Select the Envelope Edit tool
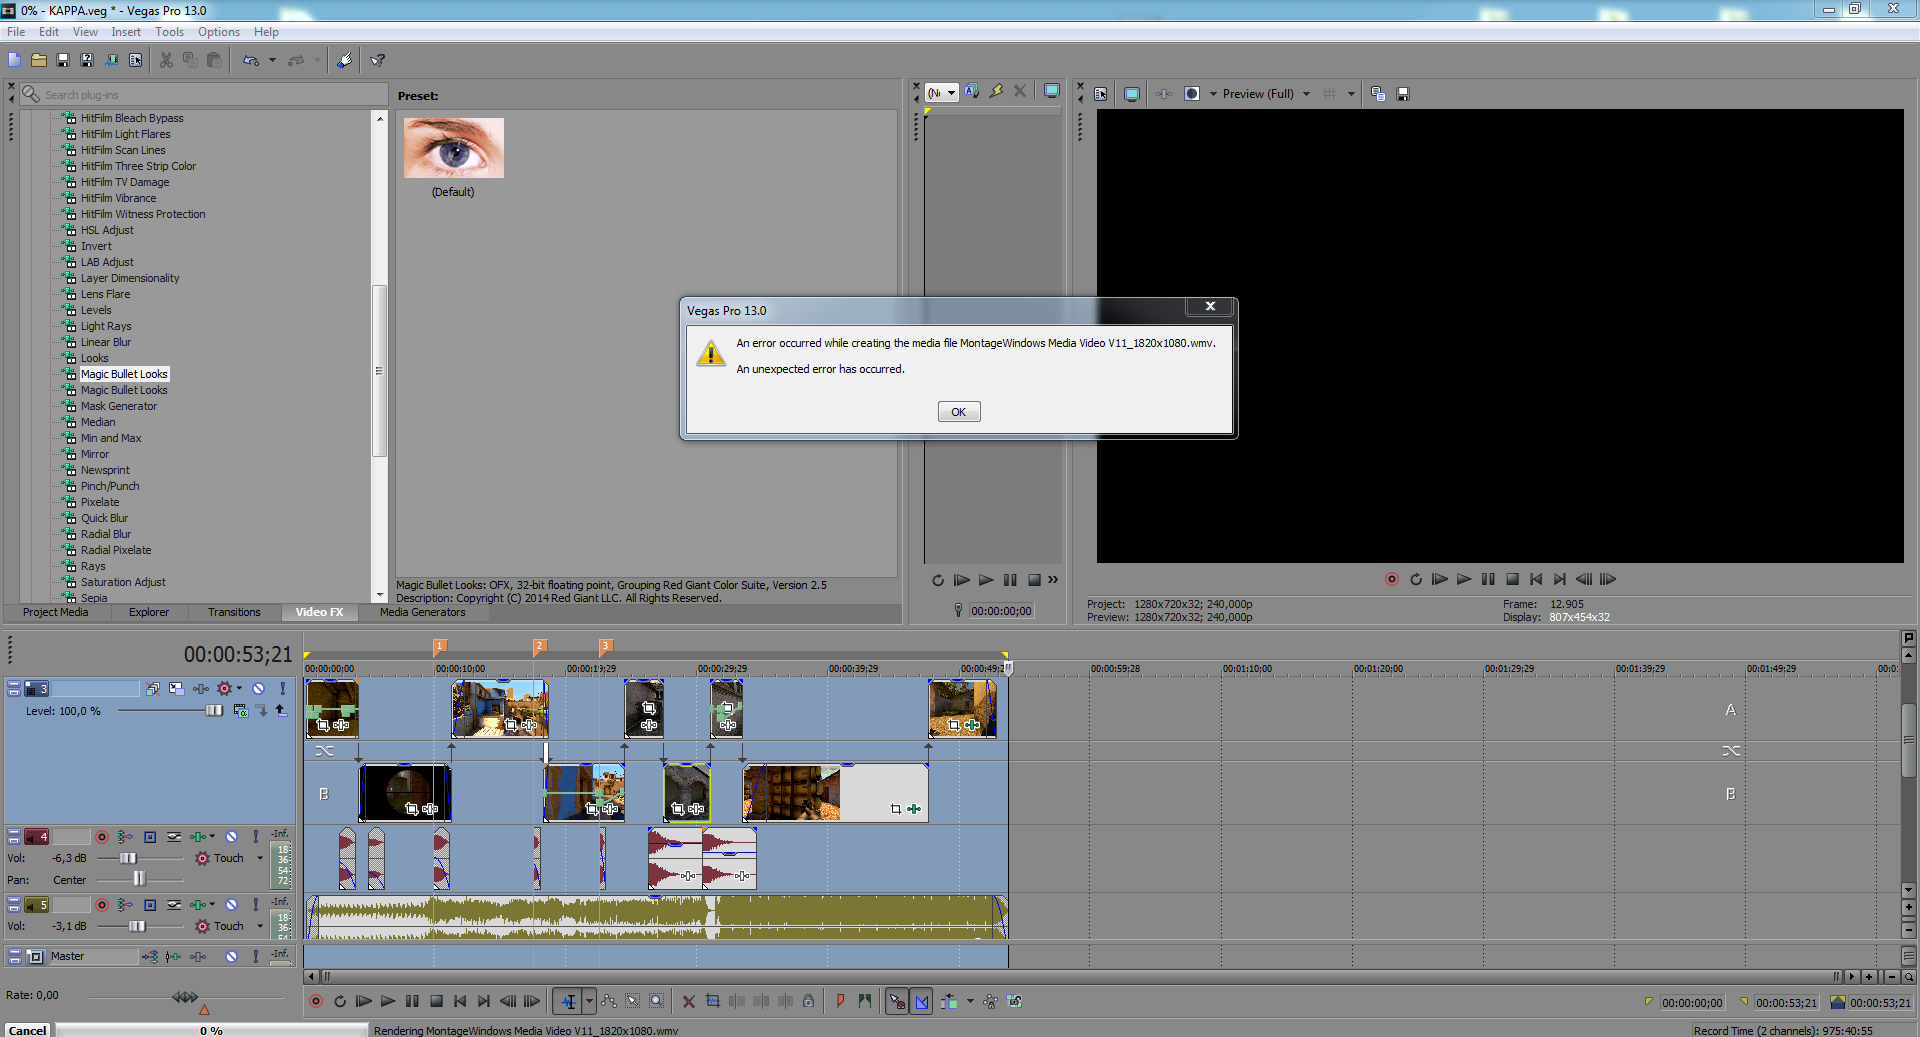The image size is (1920, 1037). pyautogui.click(x=609, y=1002)
